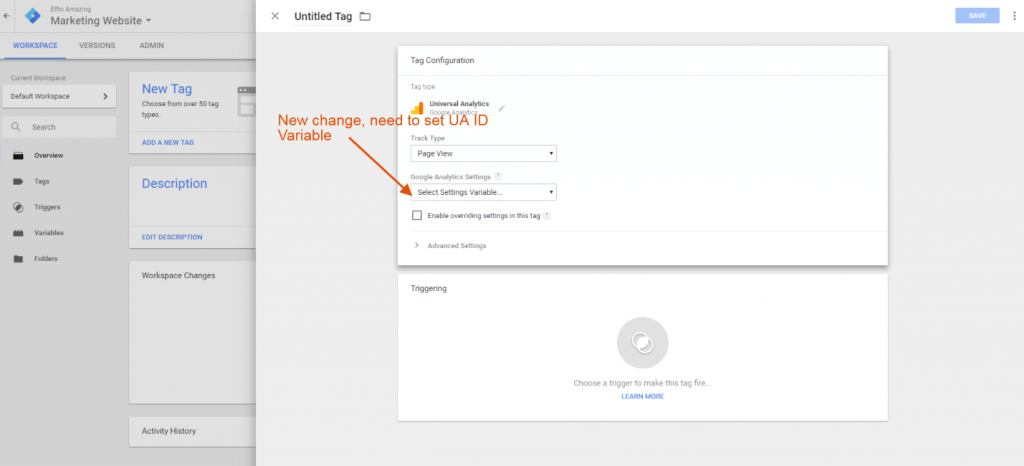
Task: Click the New Tag card heading
Action: (x=167, y=89)
